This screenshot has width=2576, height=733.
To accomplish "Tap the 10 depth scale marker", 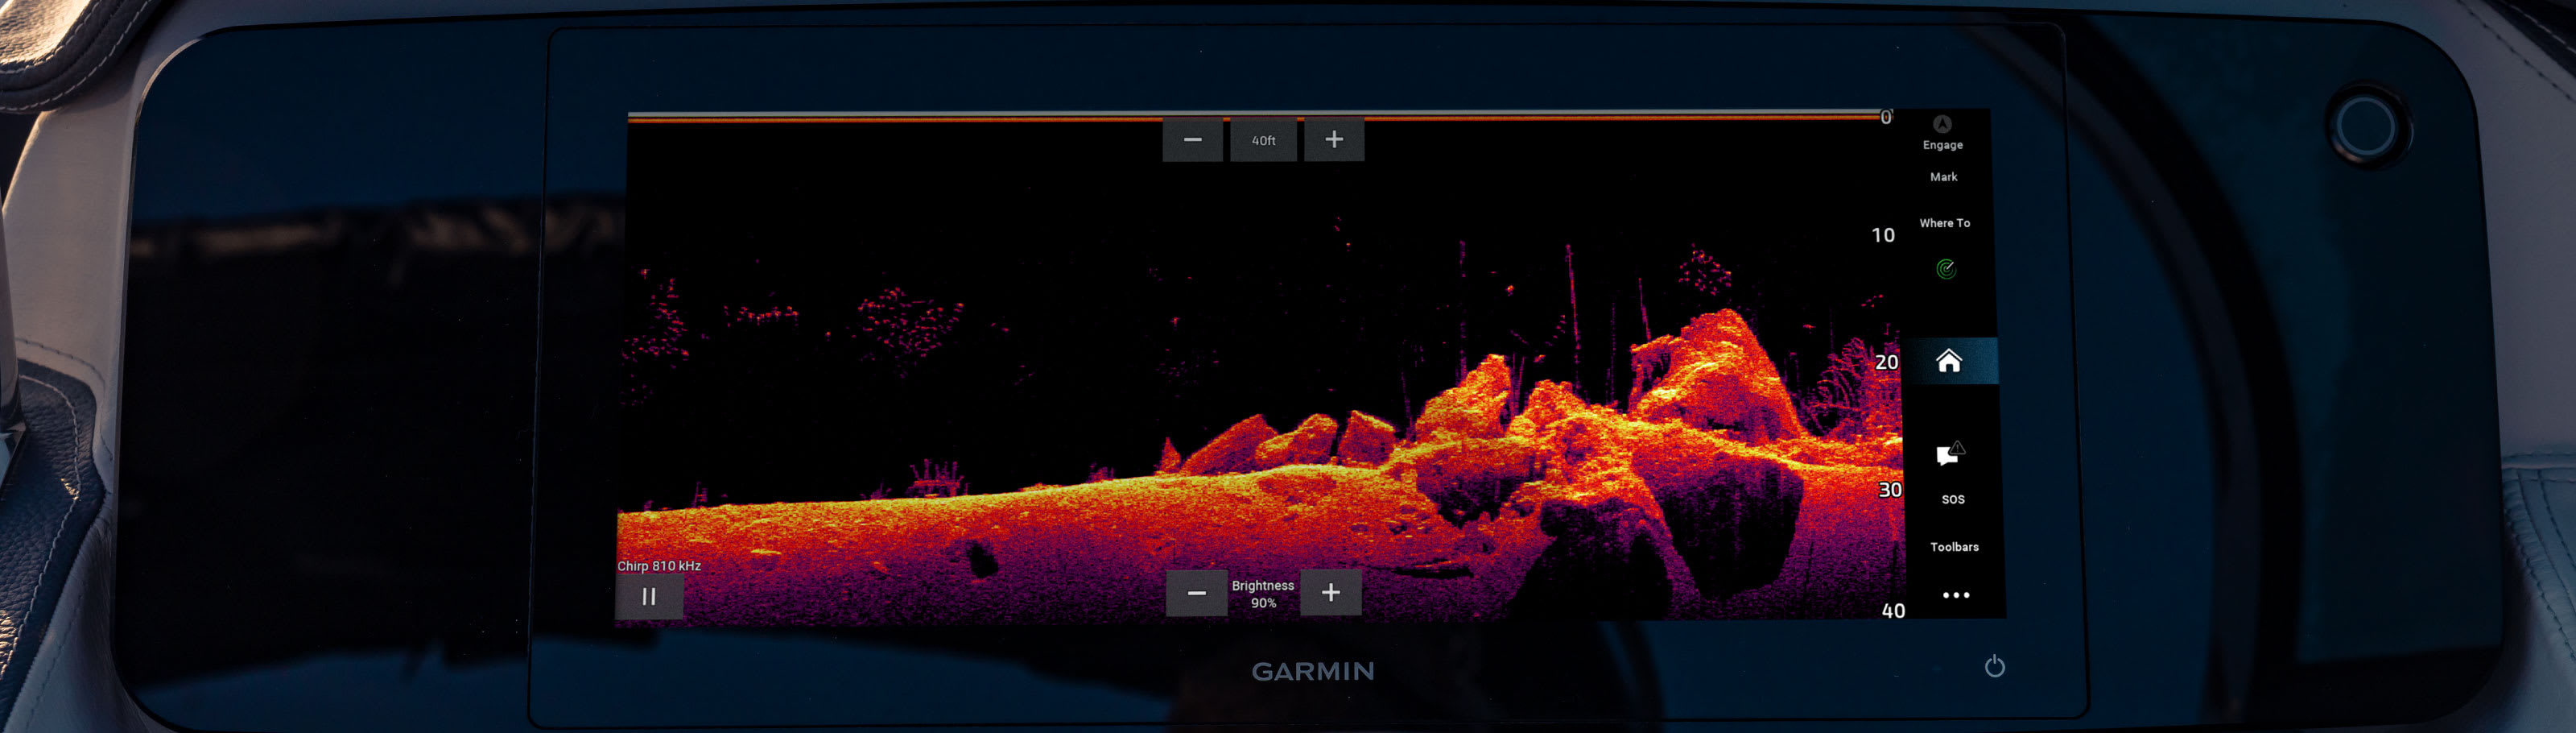I will [x=1882, y=235].
